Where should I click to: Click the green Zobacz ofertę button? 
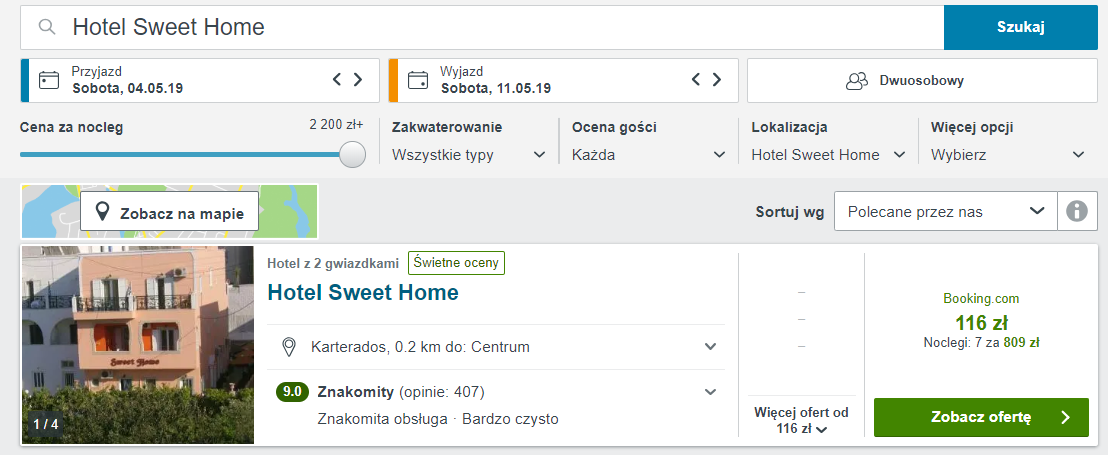point(981,417)
